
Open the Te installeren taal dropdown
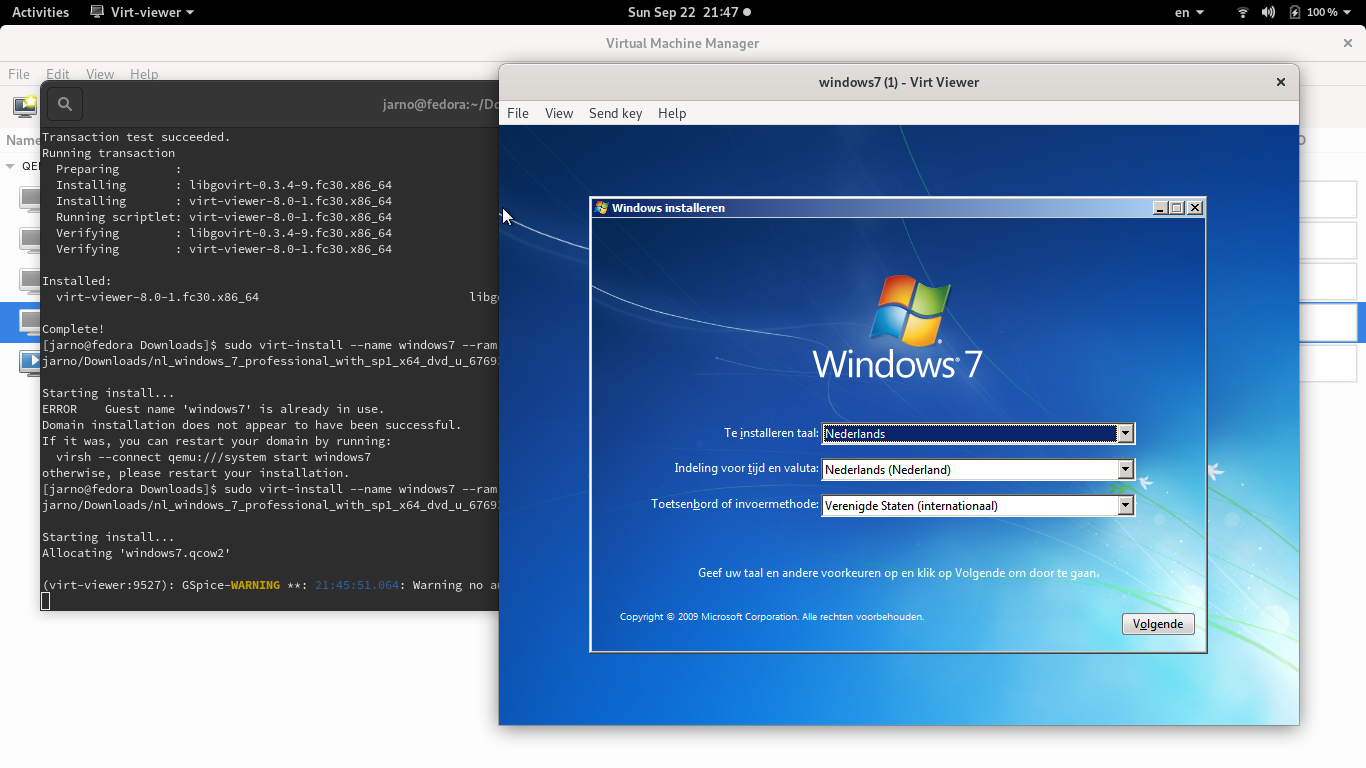(1126, 434)
